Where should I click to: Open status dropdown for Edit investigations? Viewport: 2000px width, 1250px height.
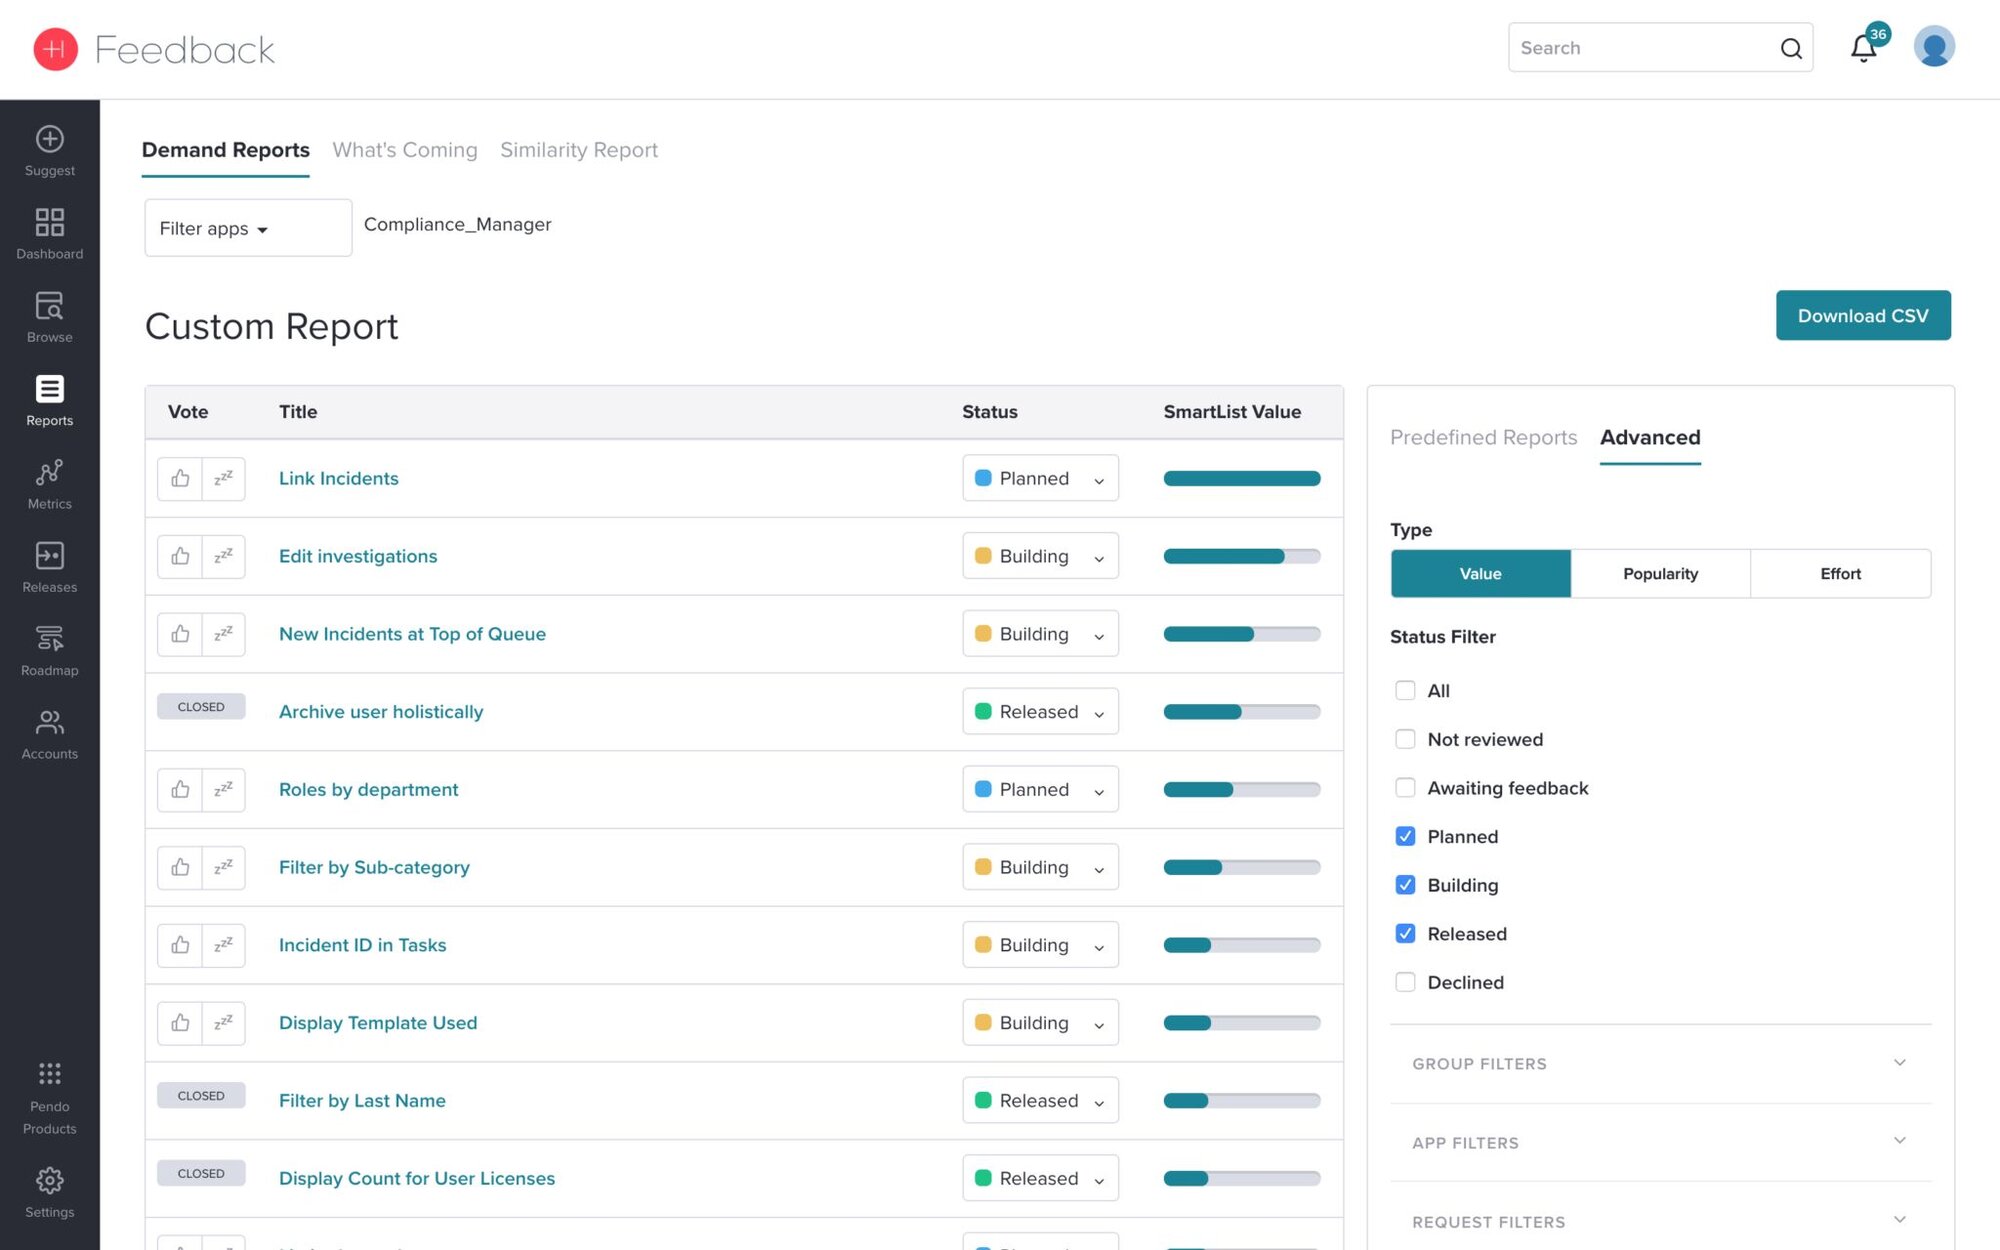pos(1040,556)
